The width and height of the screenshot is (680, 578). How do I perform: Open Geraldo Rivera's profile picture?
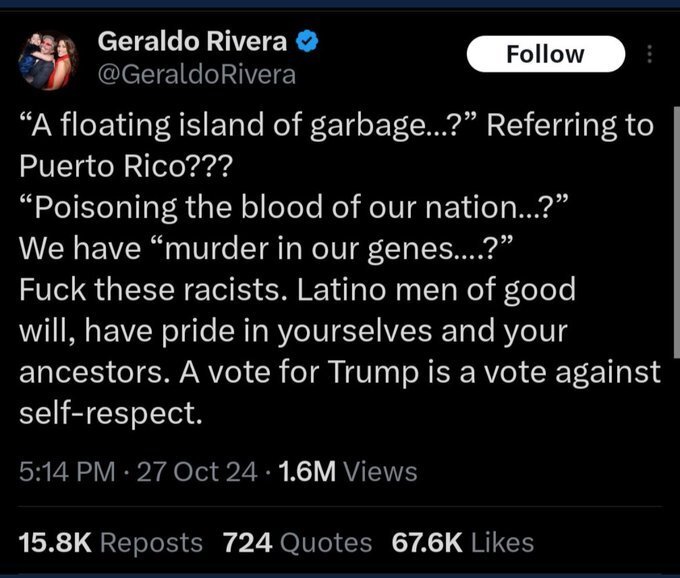click(x=47, y=60)
